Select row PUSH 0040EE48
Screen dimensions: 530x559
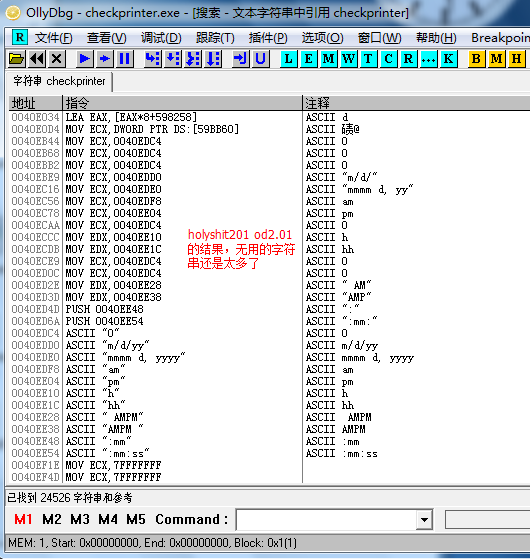[269, 309]
